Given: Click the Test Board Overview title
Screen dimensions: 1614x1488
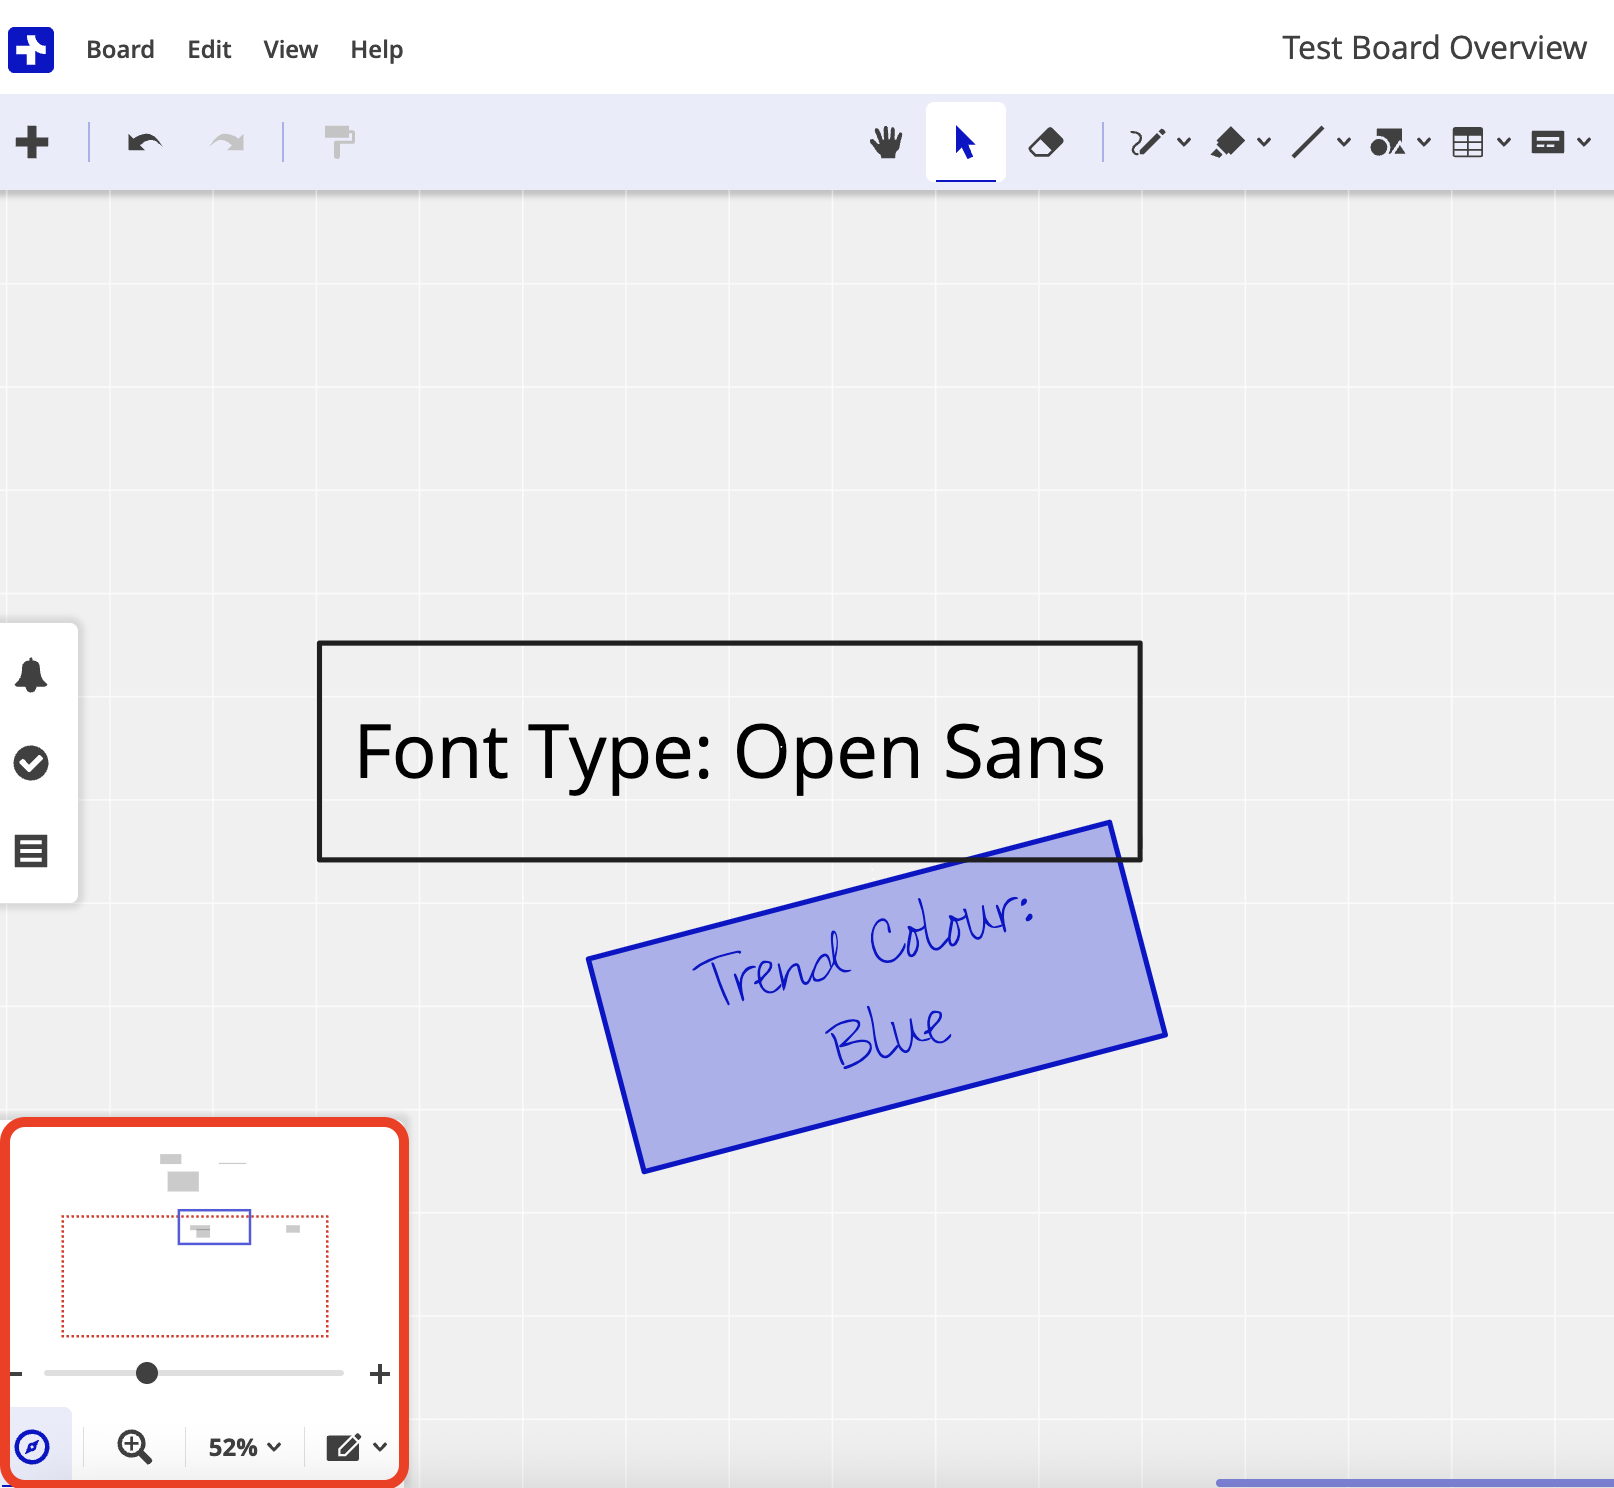Looking at the screenshot, I should coord(1433,48).
